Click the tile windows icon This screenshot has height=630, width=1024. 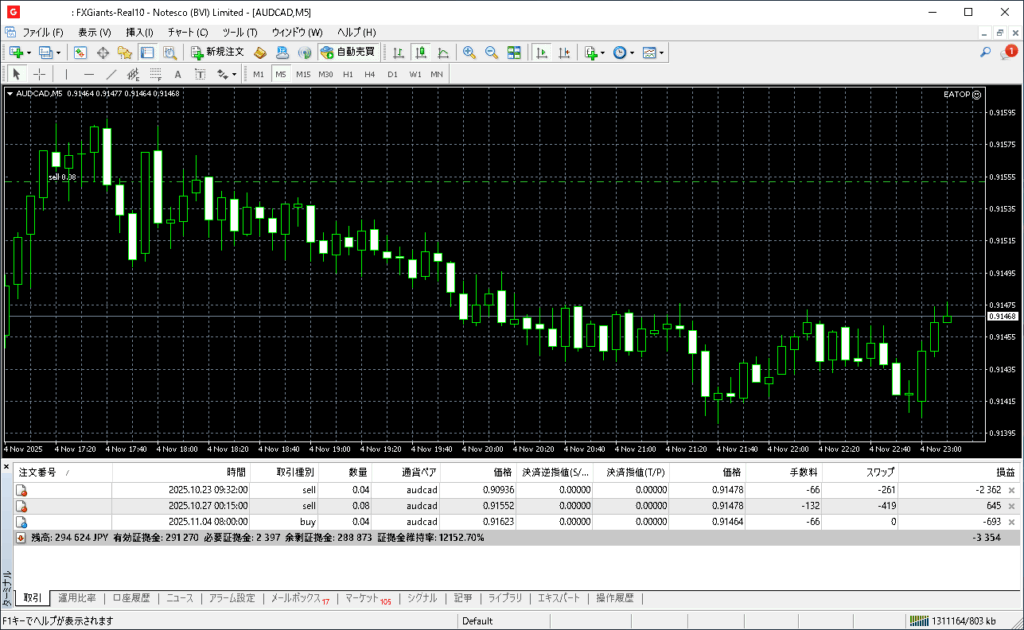[514, 52]
